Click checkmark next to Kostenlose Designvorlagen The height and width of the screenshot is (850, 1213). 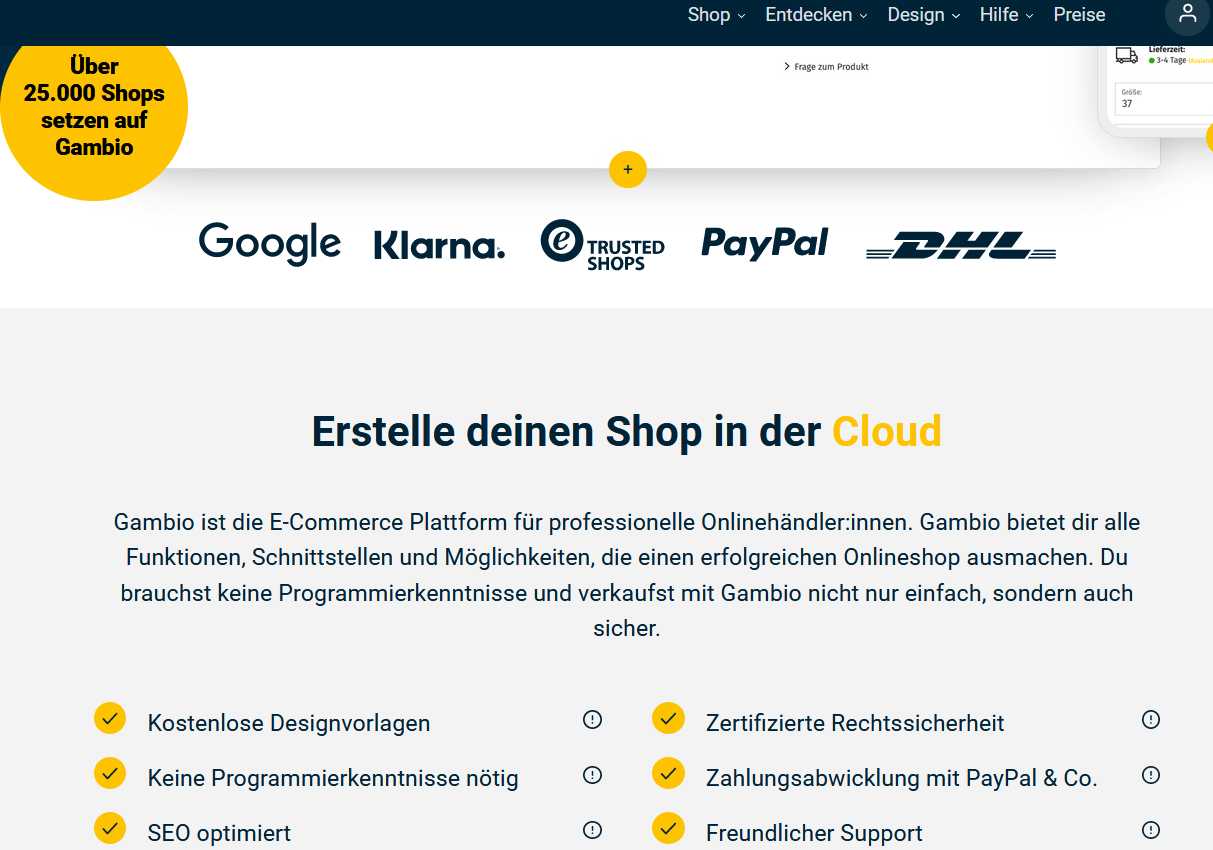(110, 718)
